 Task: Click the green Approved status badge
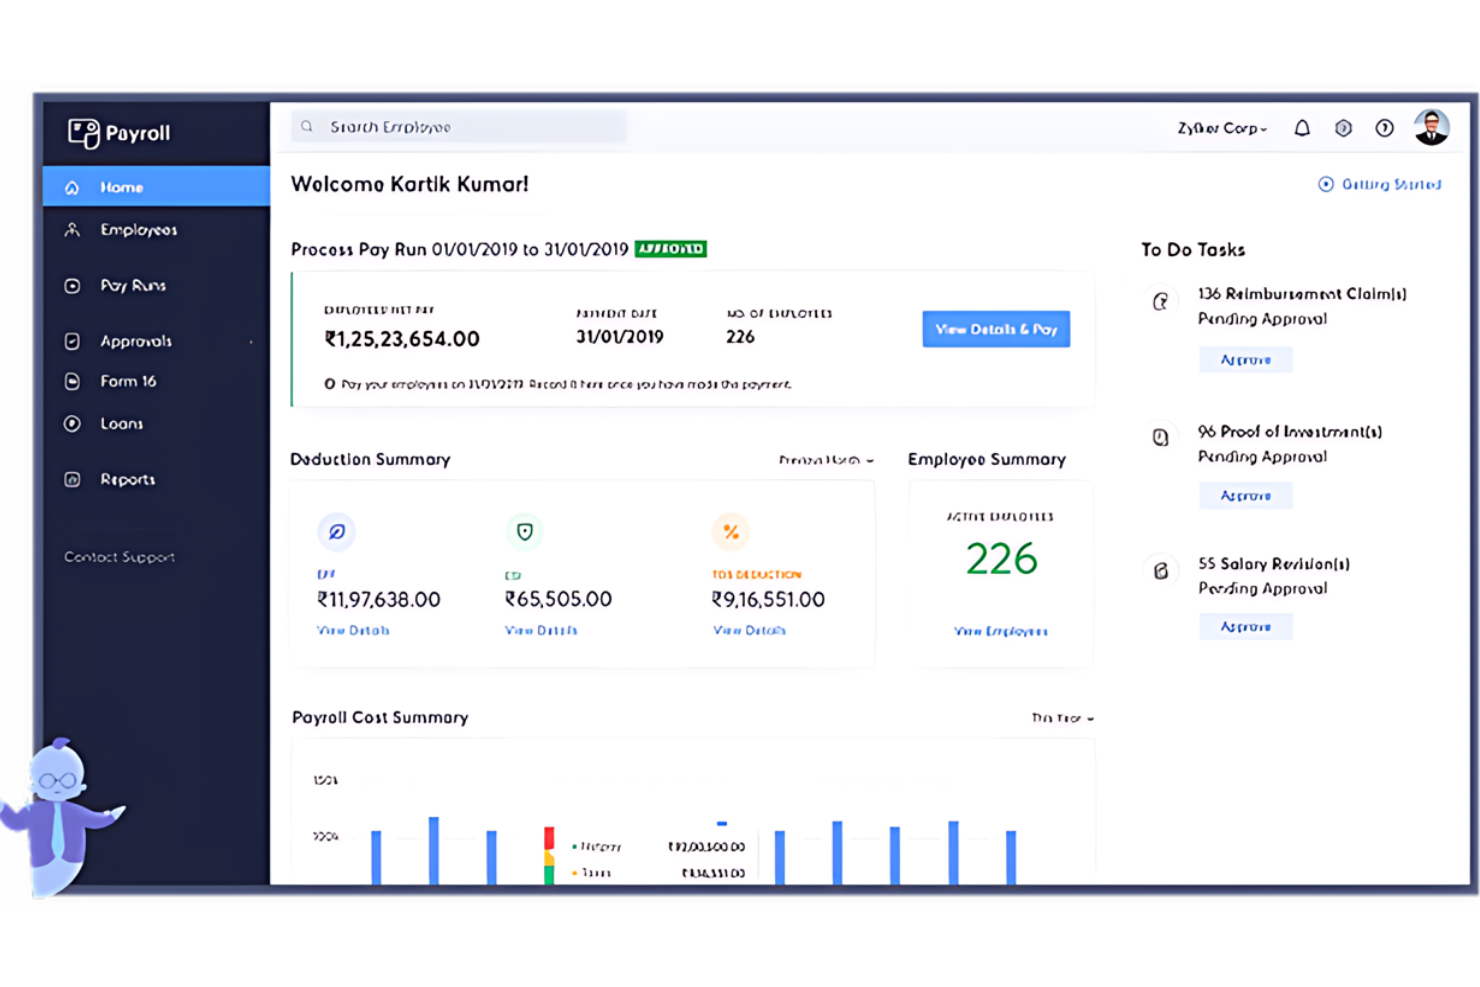click(671, 249)
